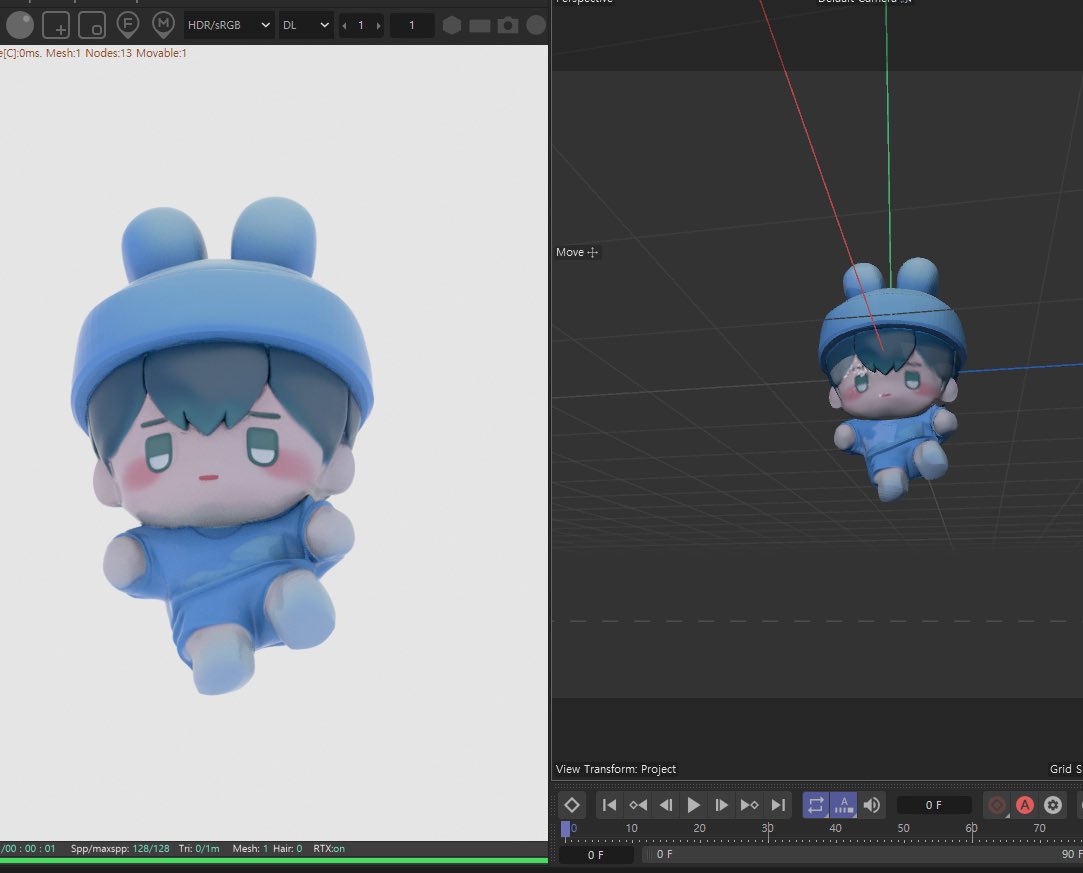The height and width of the screenshot is (873, 1083).
Task: Toggle the red autokeying (A) button
Action: 1025,805
